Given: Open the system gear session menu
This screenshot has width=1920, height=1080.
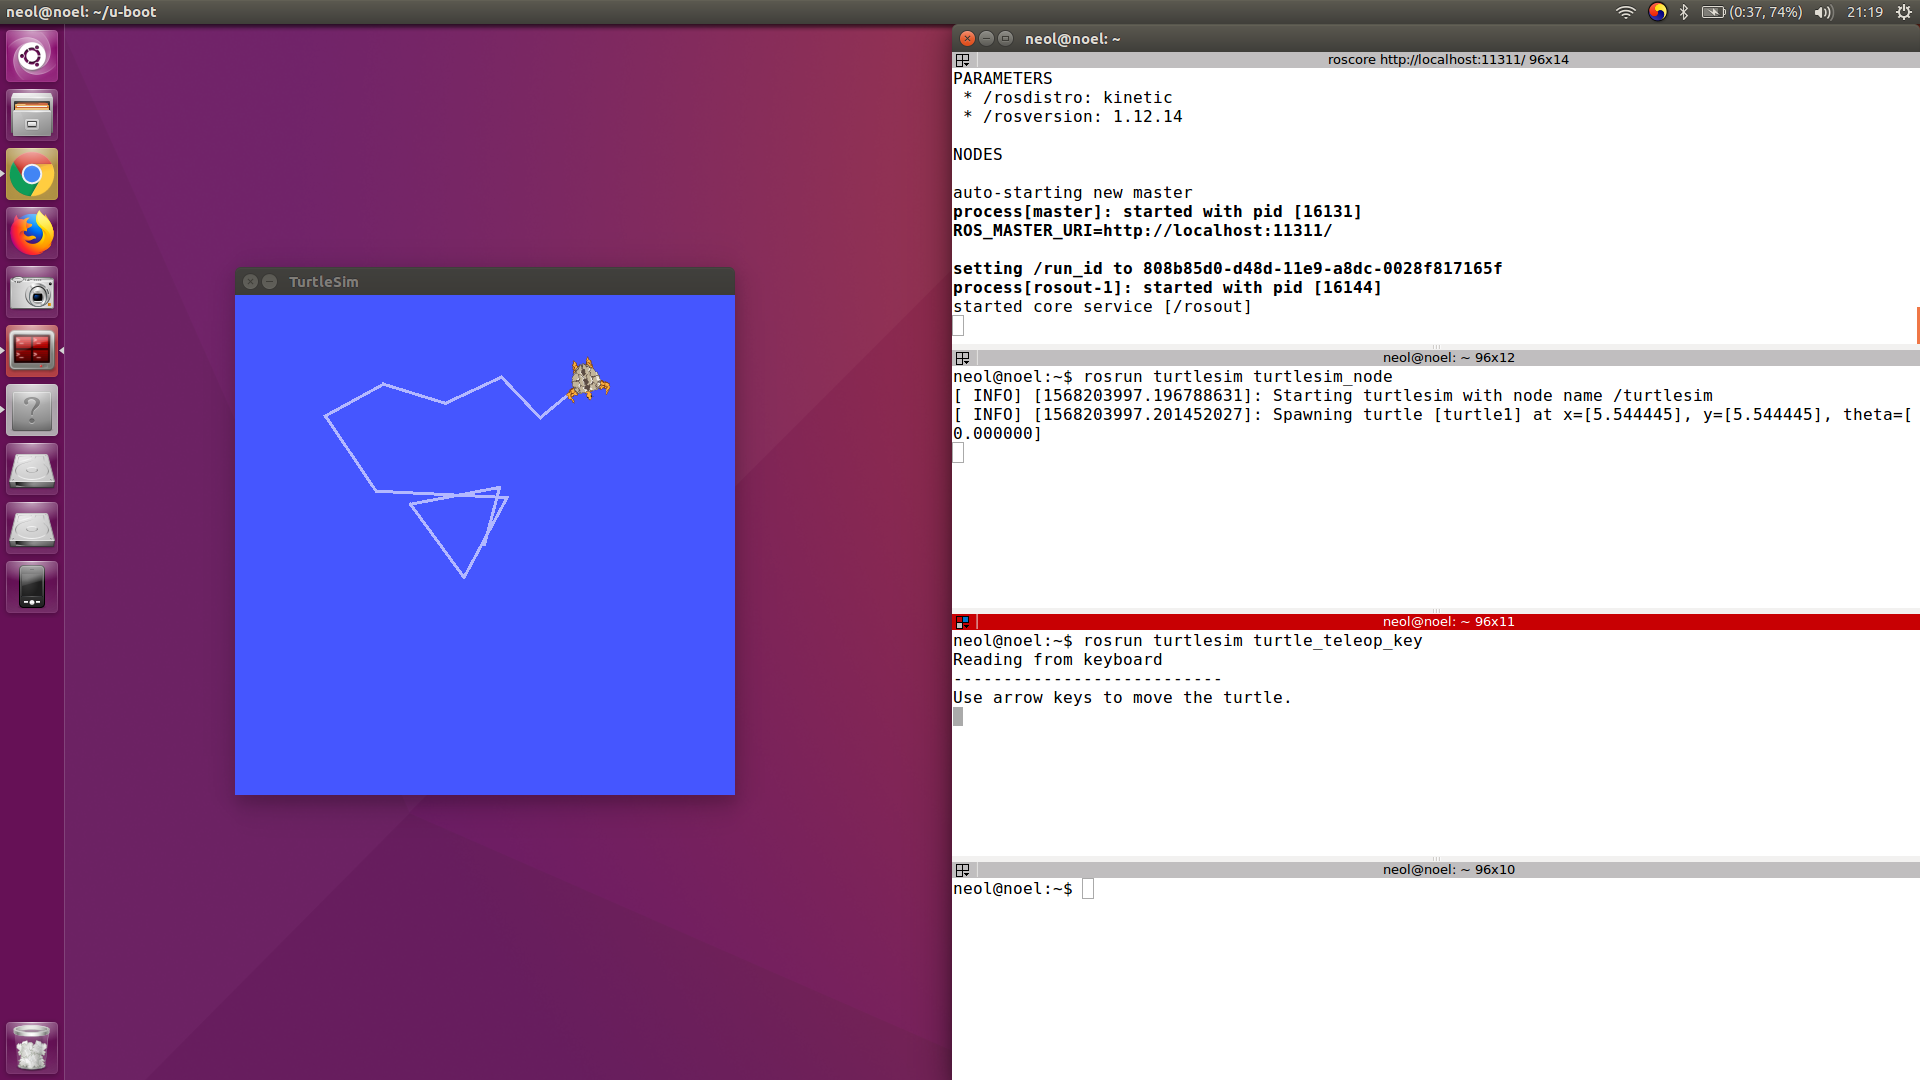Looking at the screenshot, I should click(1904, 12).
